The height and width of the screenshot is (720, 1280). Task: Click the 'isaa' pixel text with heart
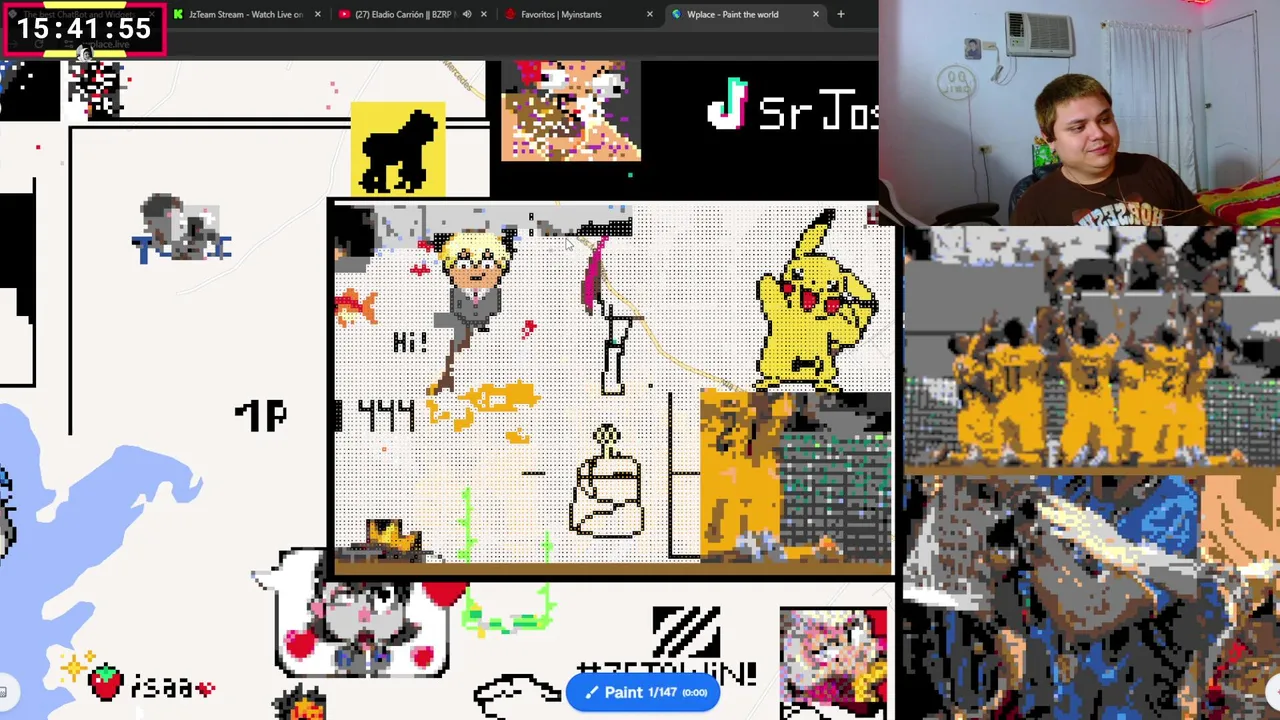coord(172,687)
